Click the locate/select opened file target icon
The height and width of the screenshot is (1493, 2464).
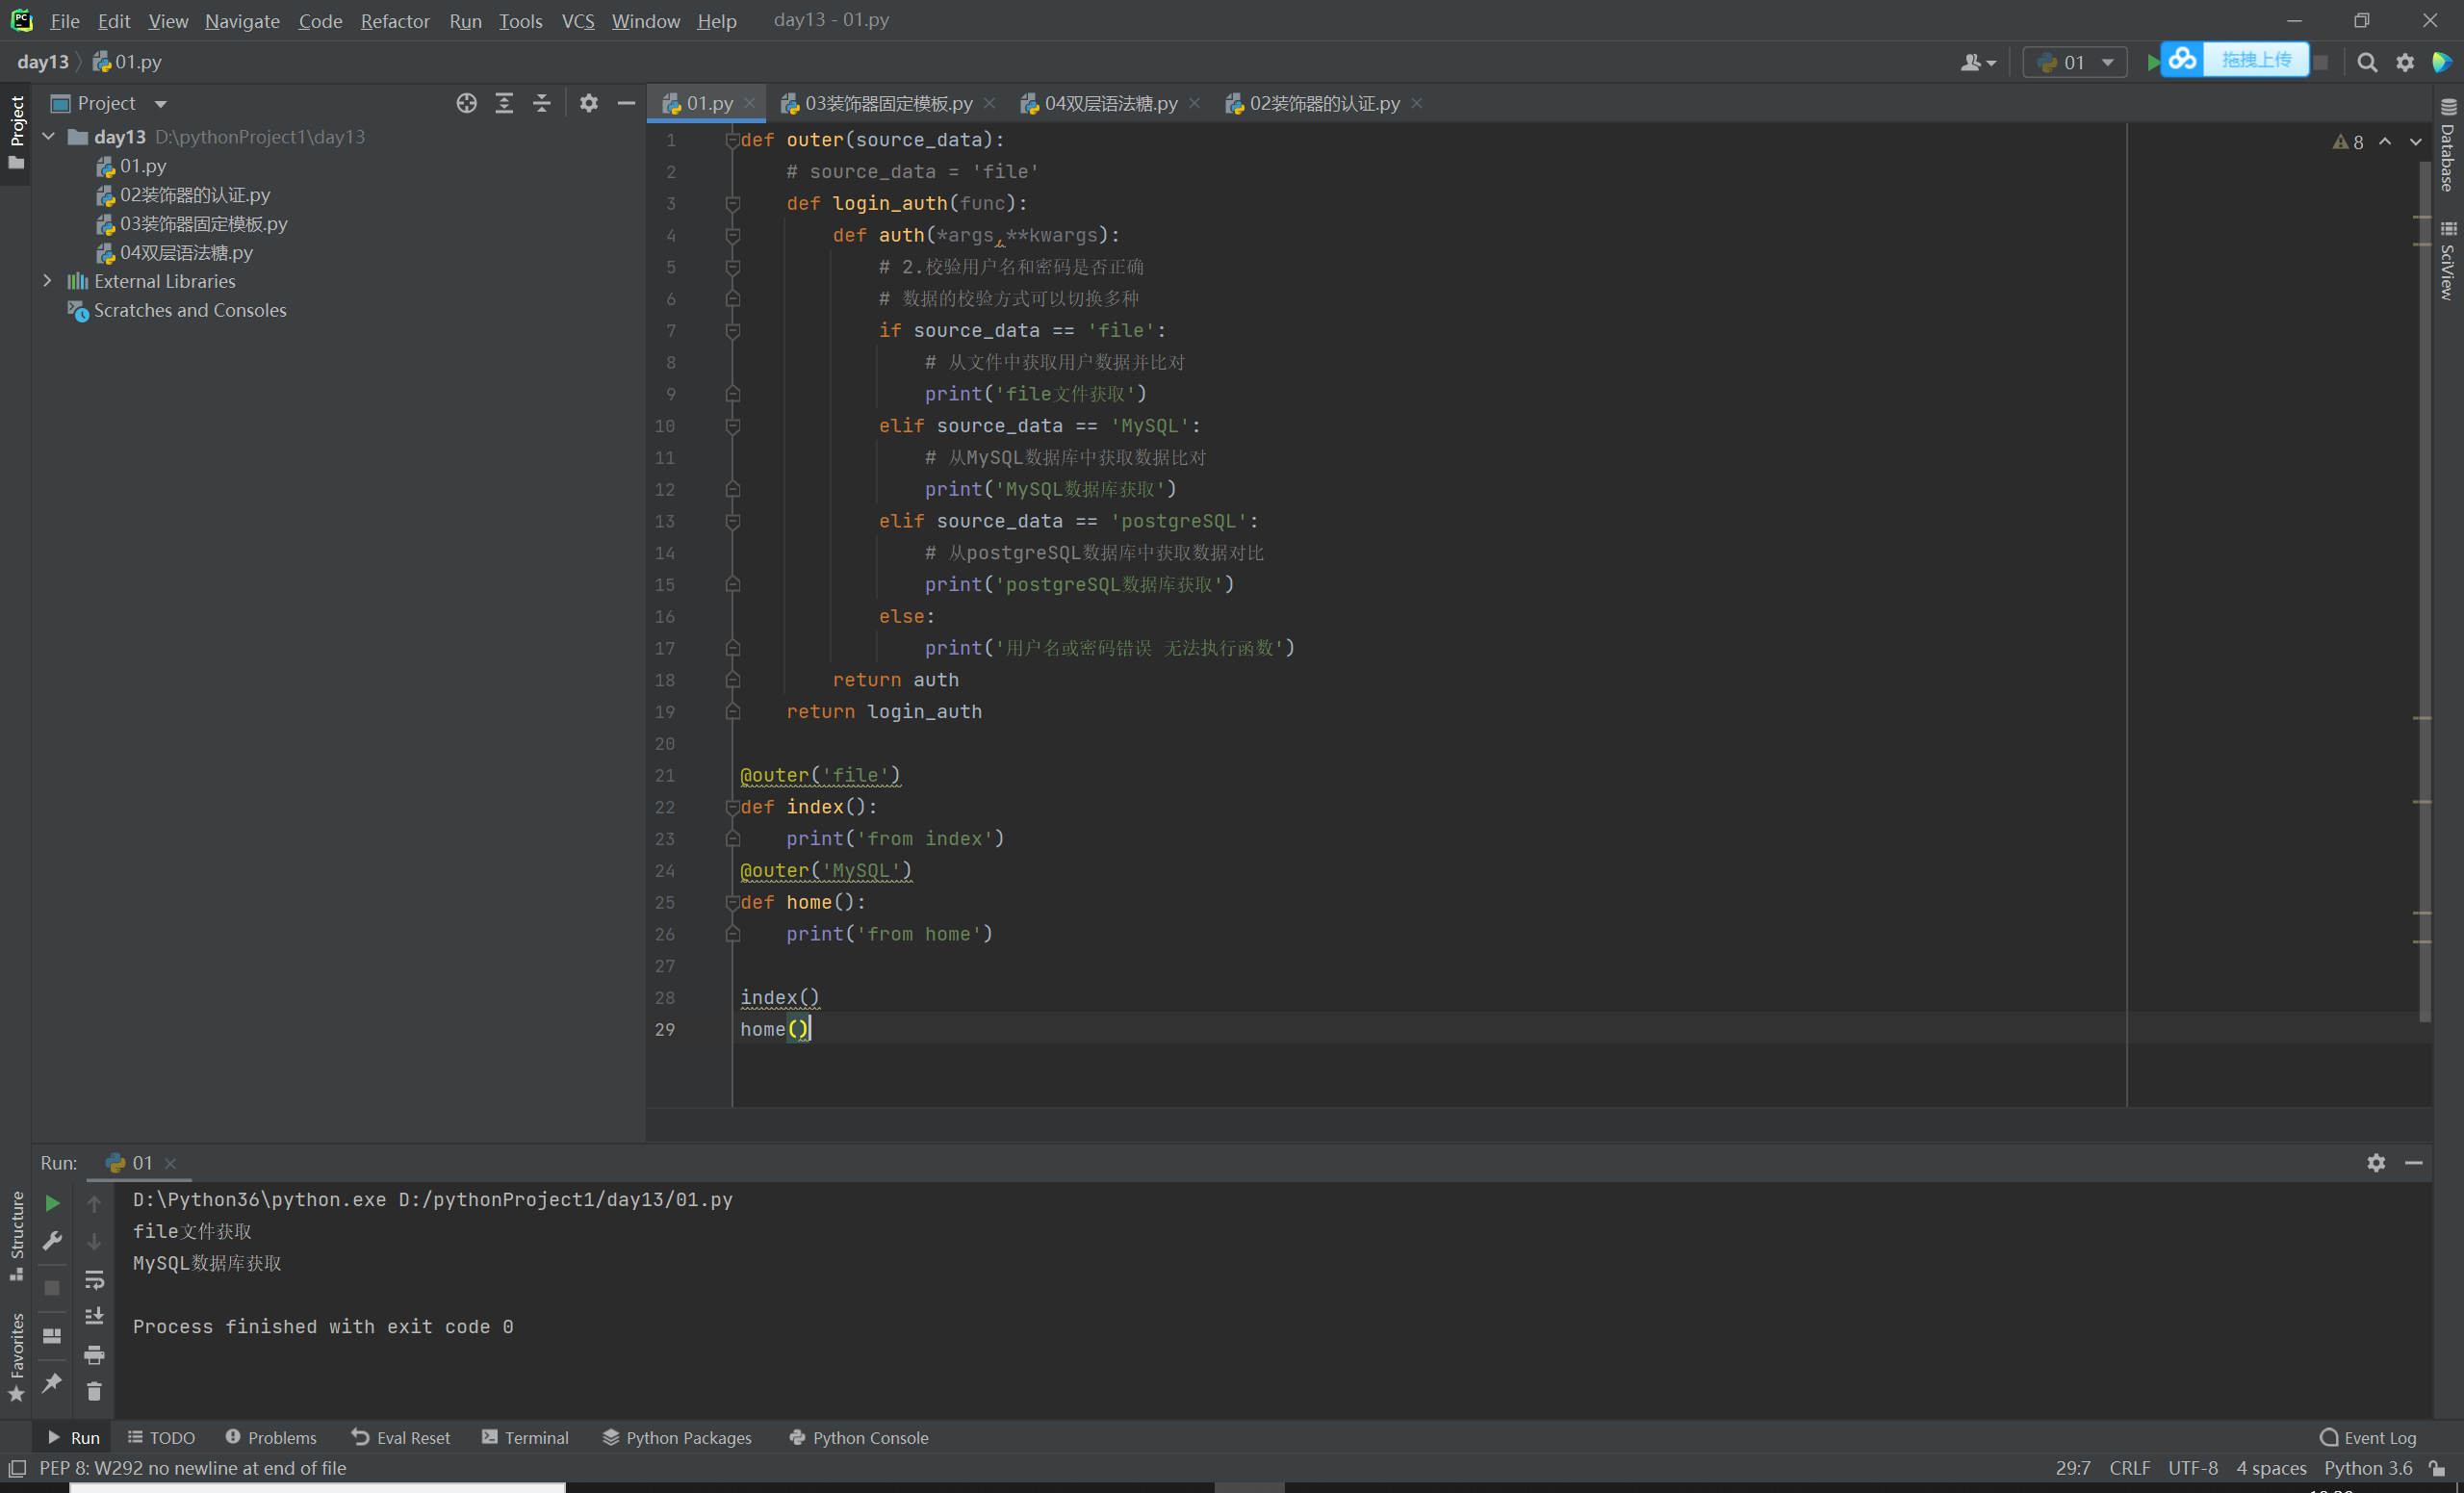[x=466, y=103]
